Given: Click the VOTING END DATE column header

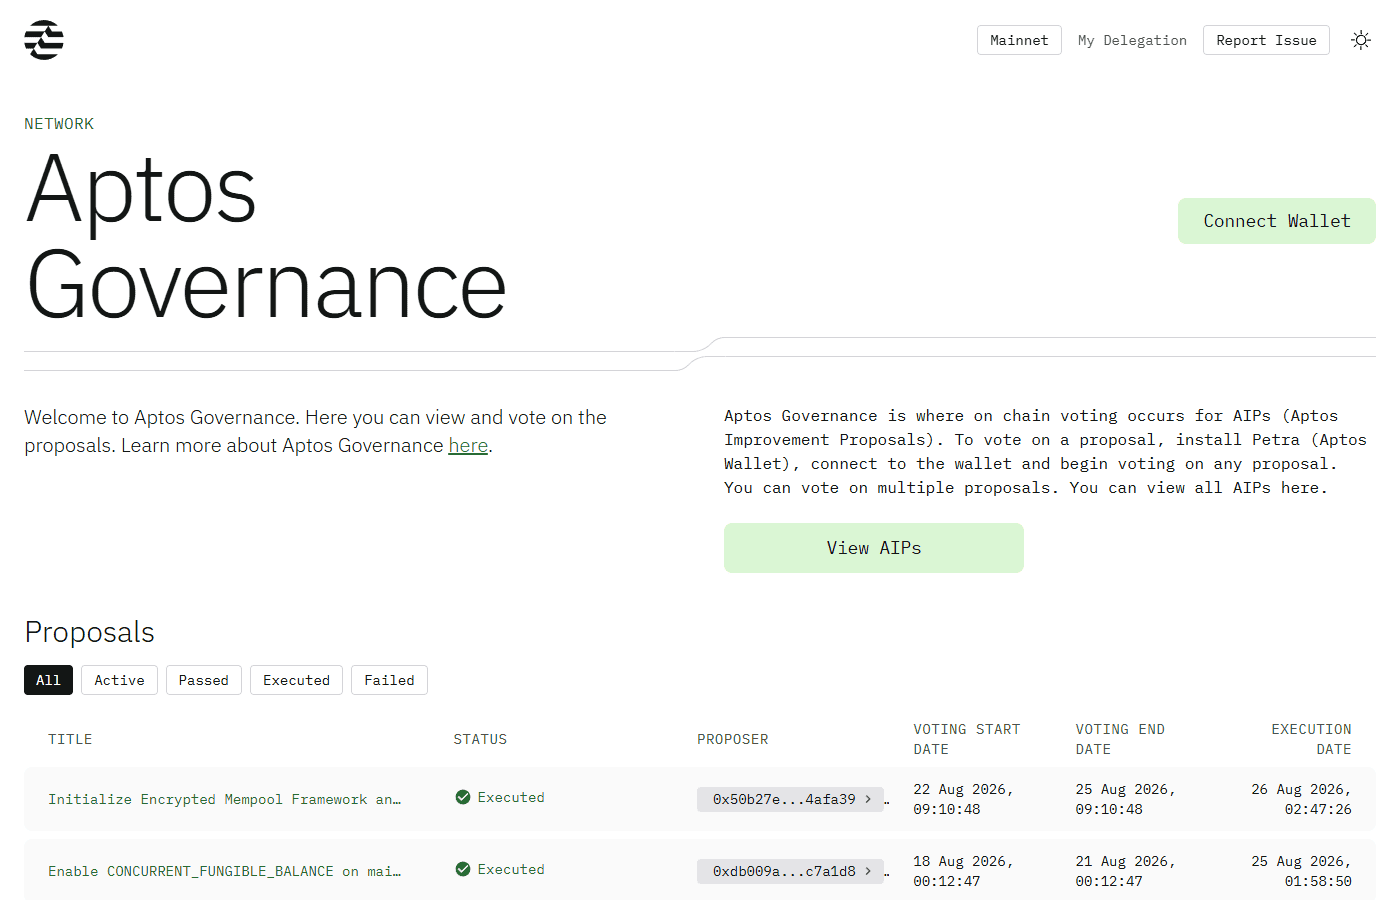Looking at the screenshot, I should click(x=1120, y=739).
